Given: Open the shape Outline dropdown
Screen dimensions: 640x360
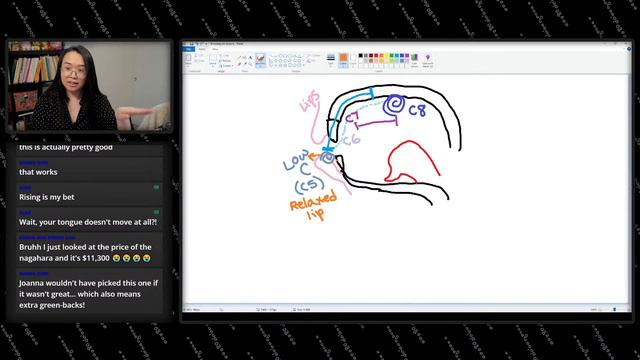Looking at the screenshot, I should [313, 56].
